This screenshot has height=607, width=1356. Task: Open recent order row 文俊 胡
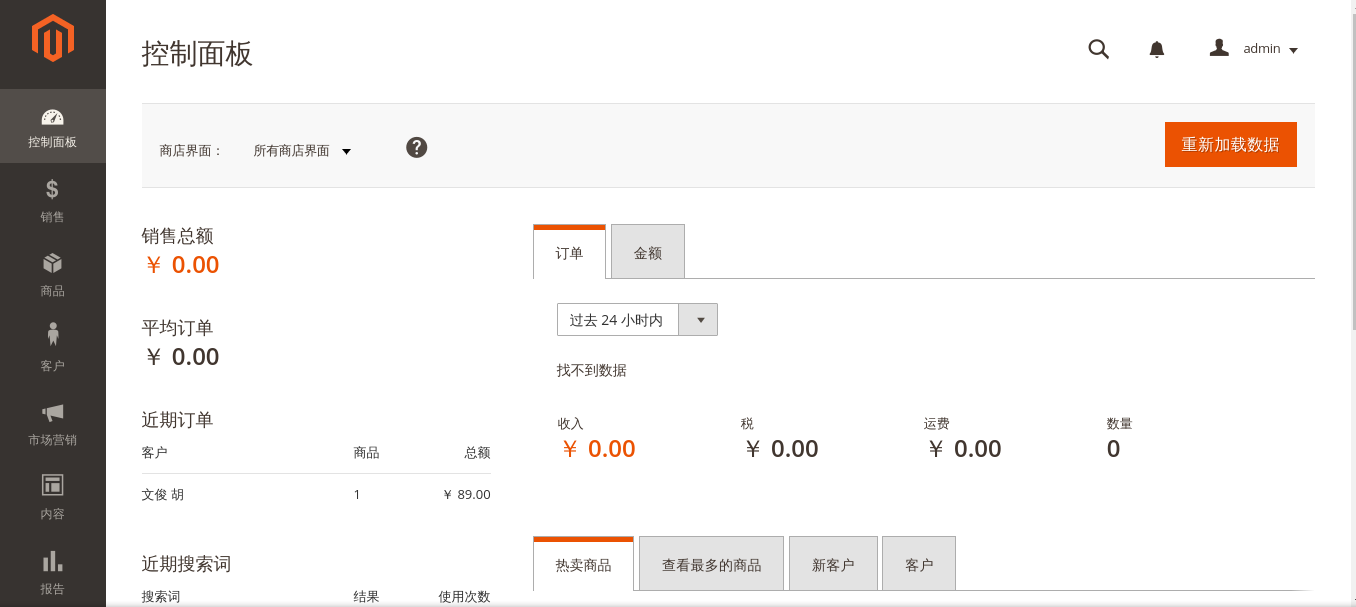(x=316, y=494)
